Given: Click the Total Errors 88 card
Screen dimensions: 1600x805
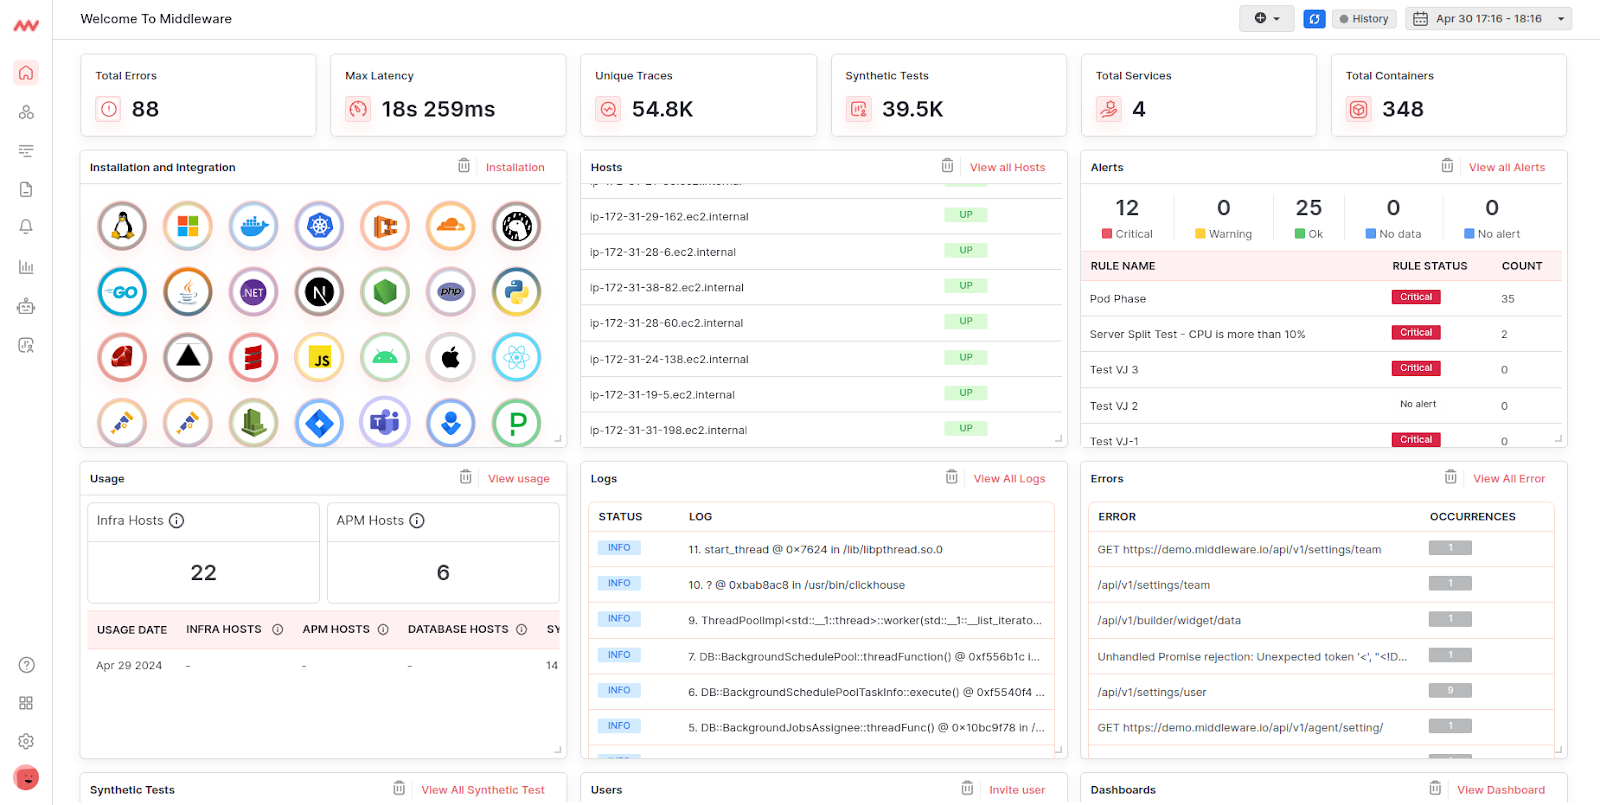Looking at the screenshot, I should pos(198,95).
